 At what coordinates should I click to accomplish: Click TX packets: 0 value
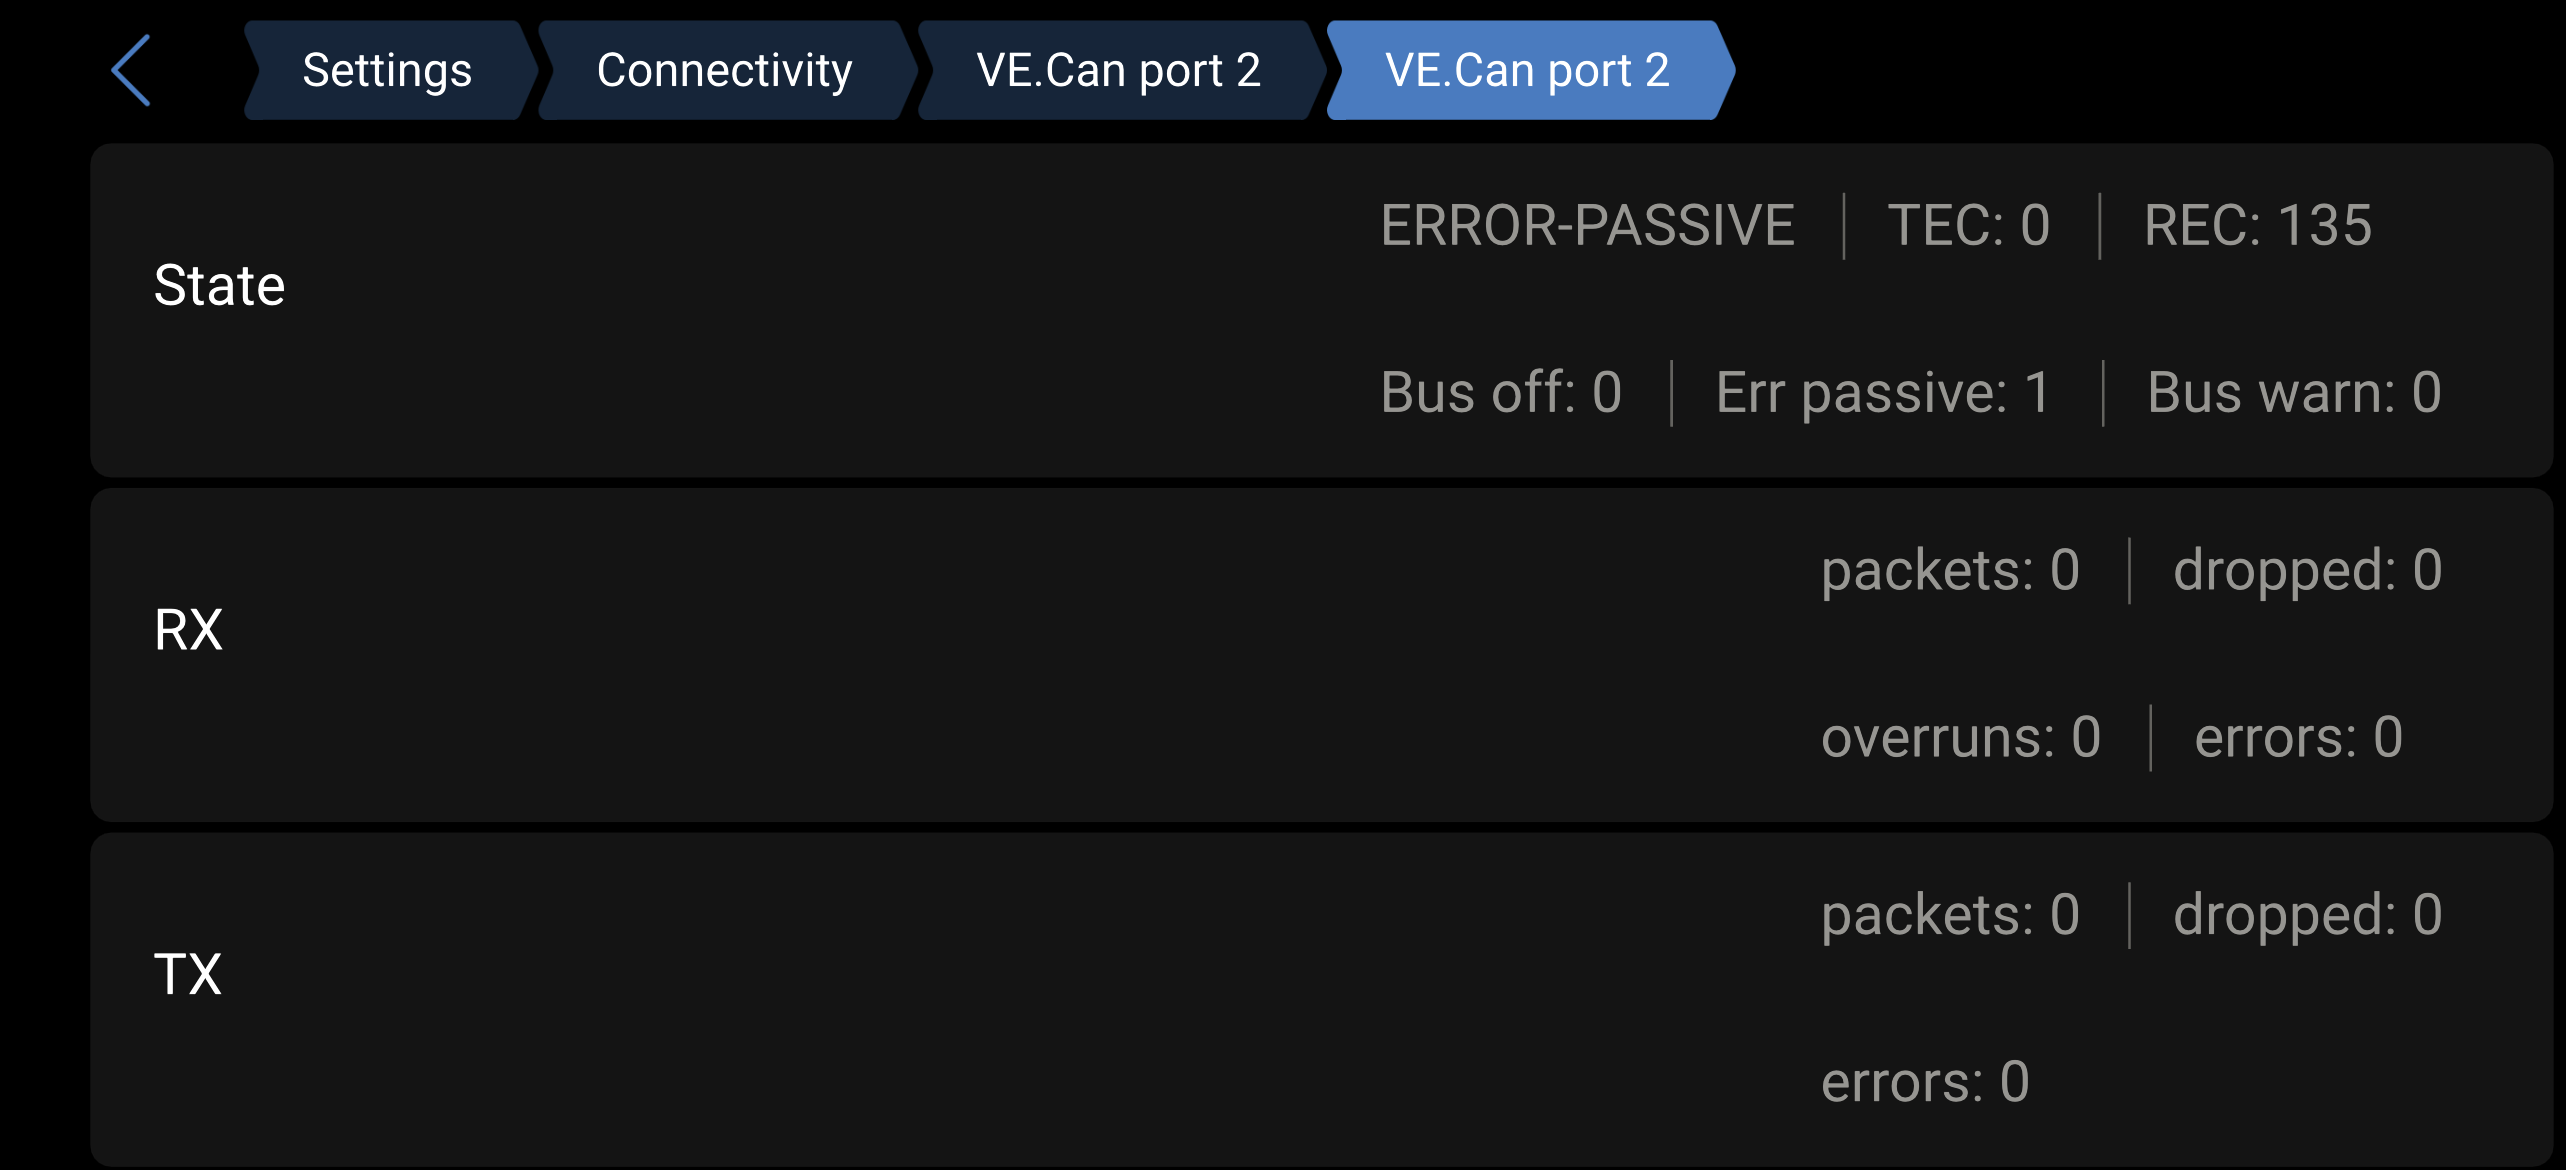[1951, 915]
